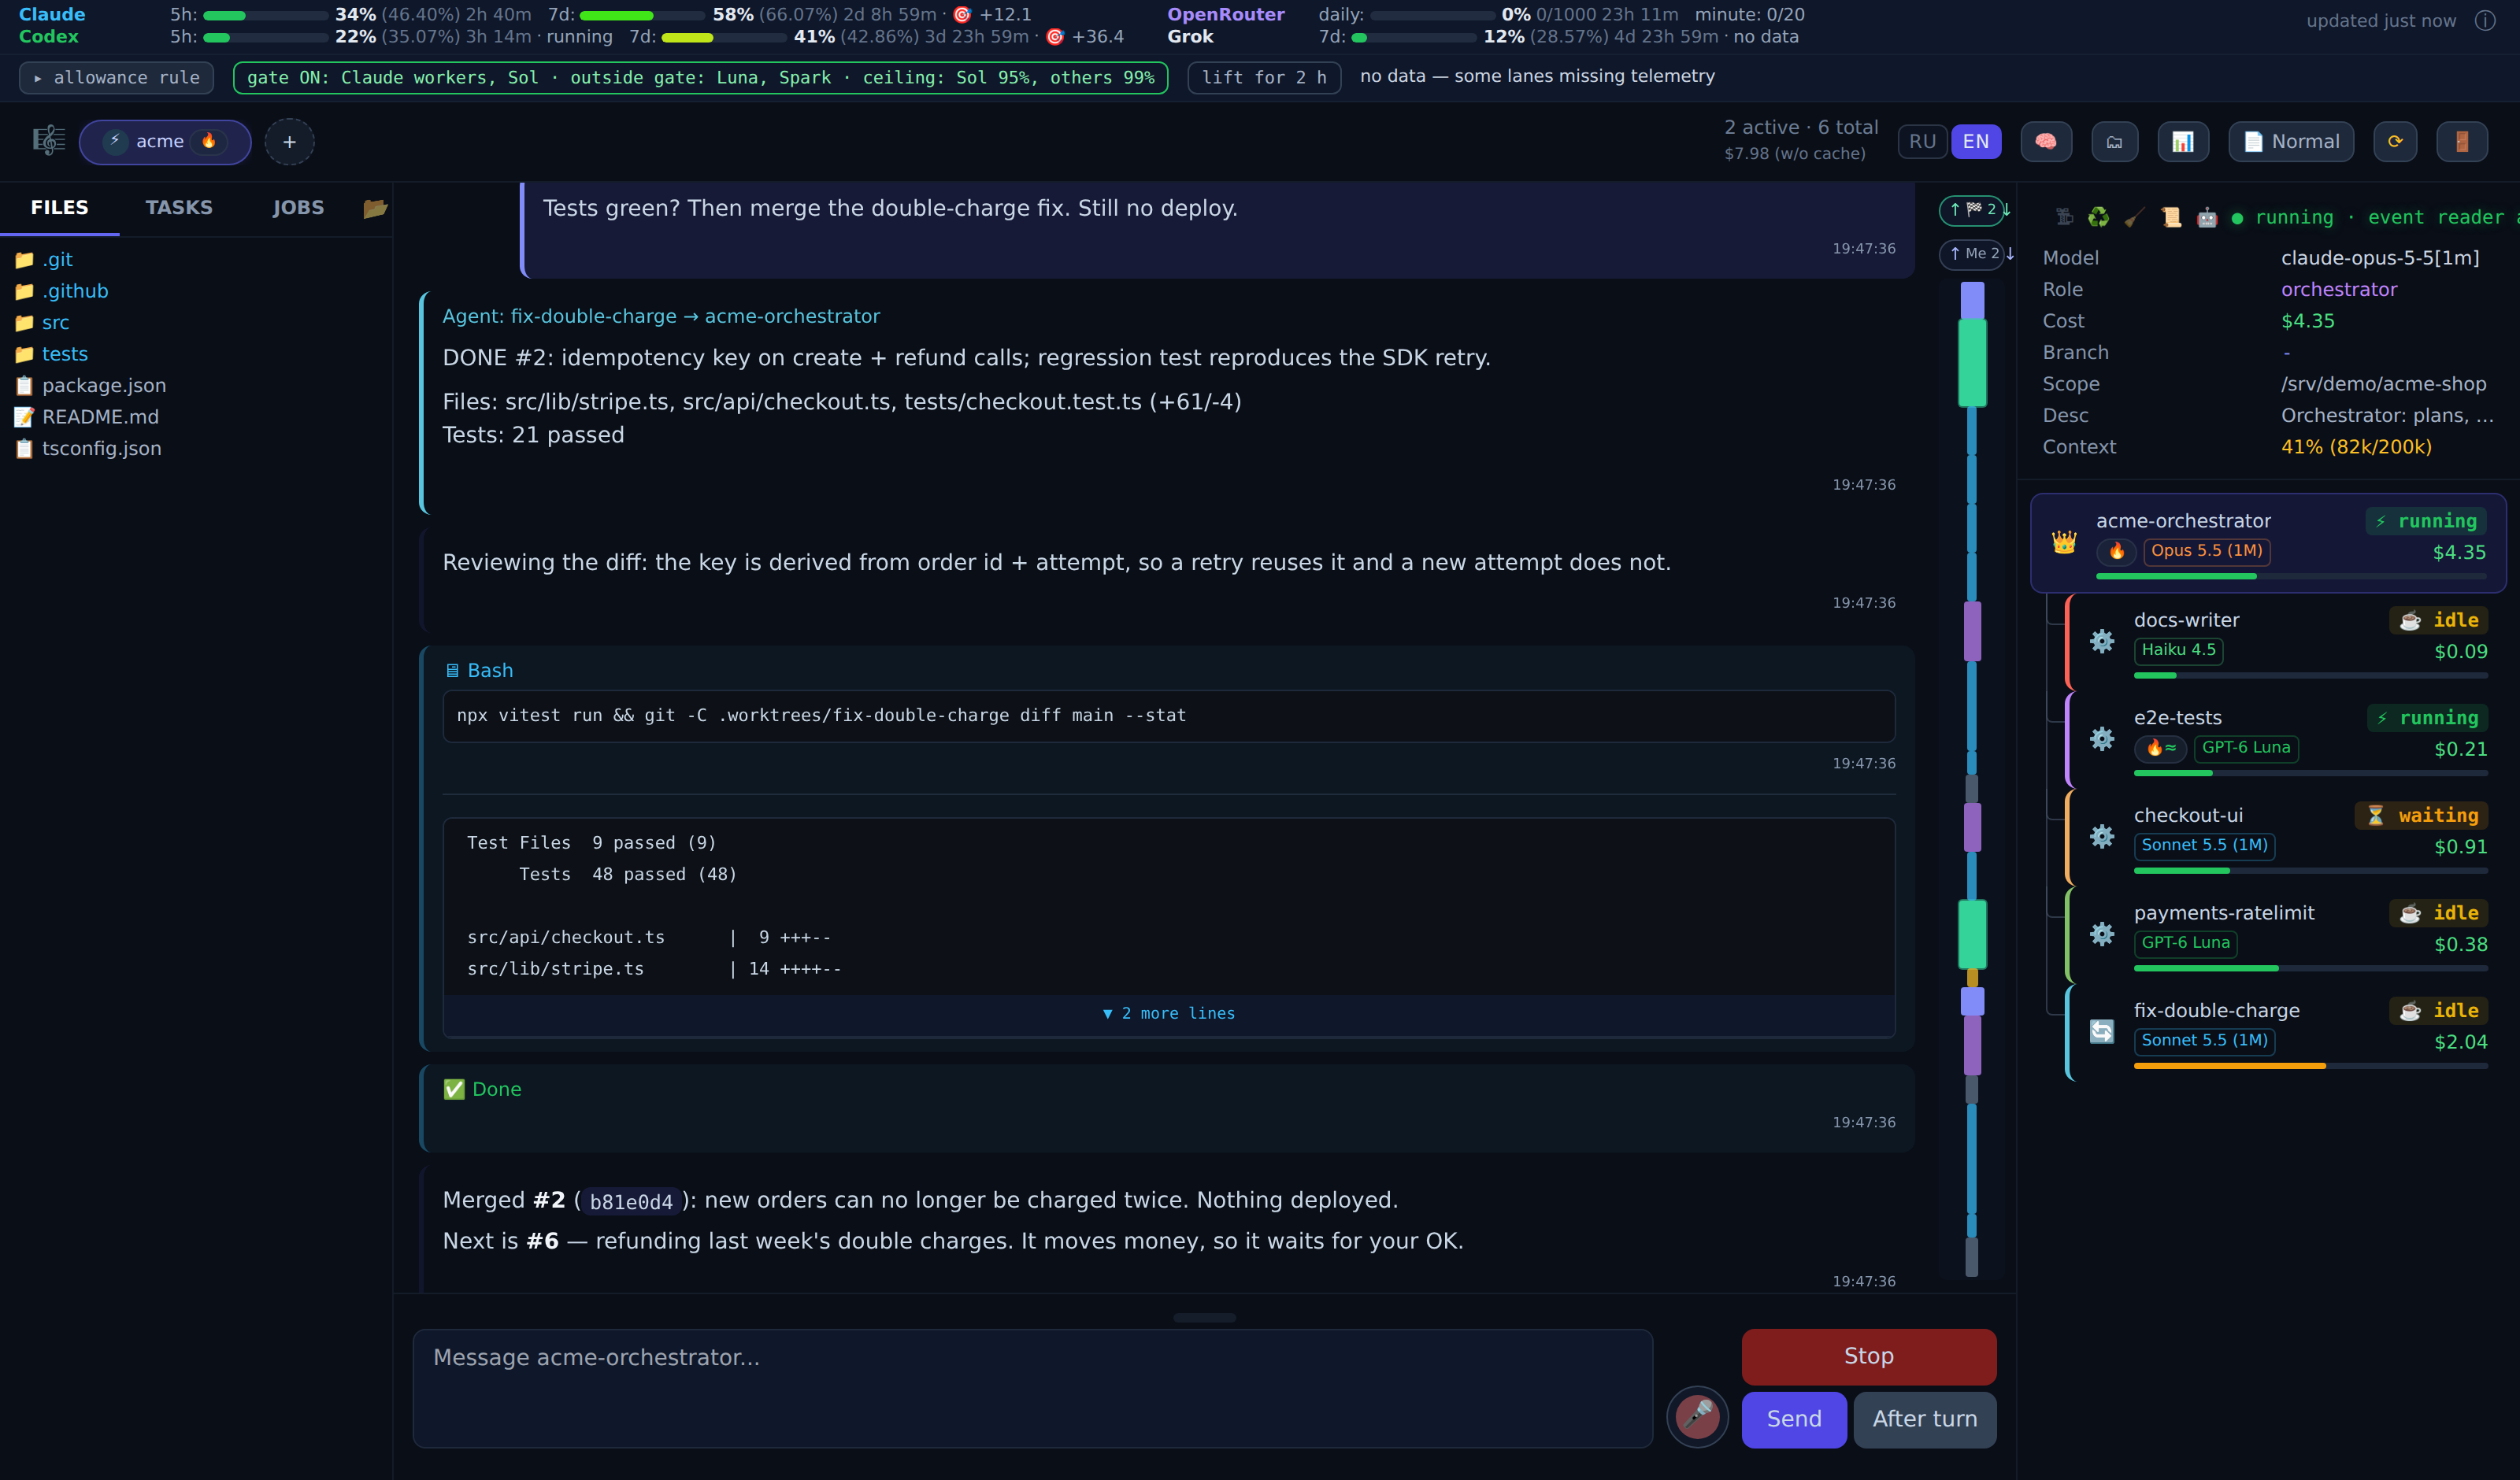
Task: Click the lift for 2 h button
Action: [x=1264, y=78]
